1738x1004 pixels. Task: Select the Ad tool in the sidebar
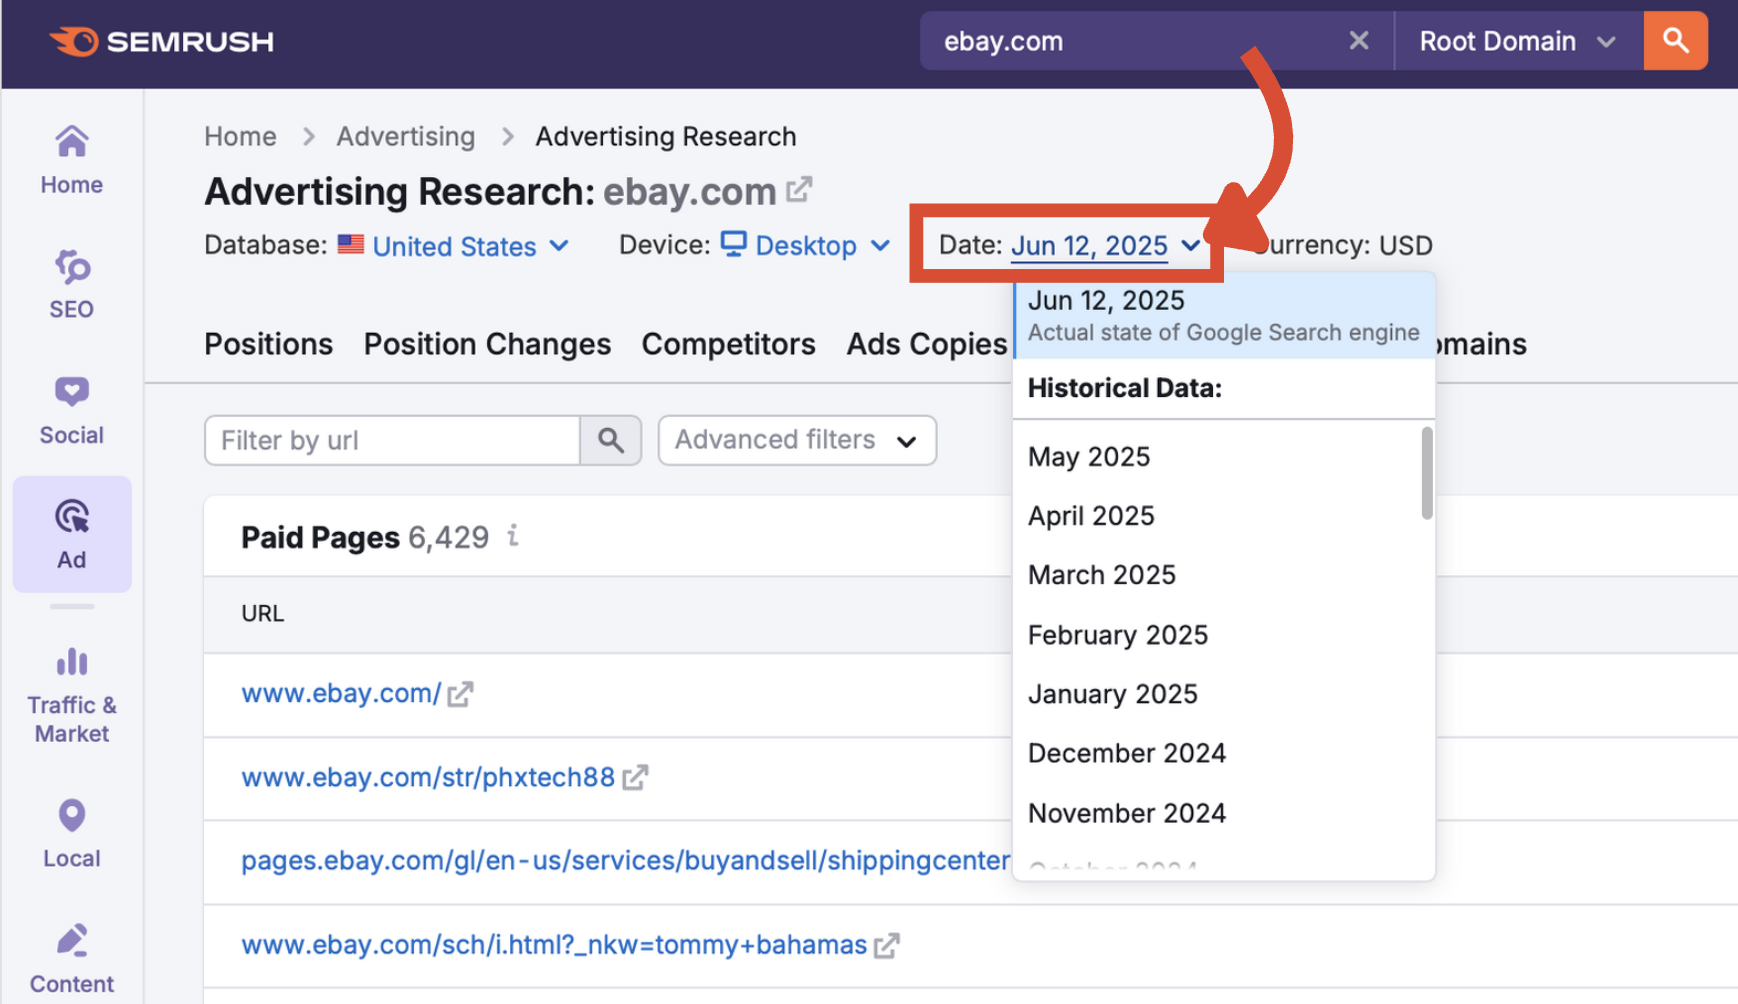(x=71, y=533)
